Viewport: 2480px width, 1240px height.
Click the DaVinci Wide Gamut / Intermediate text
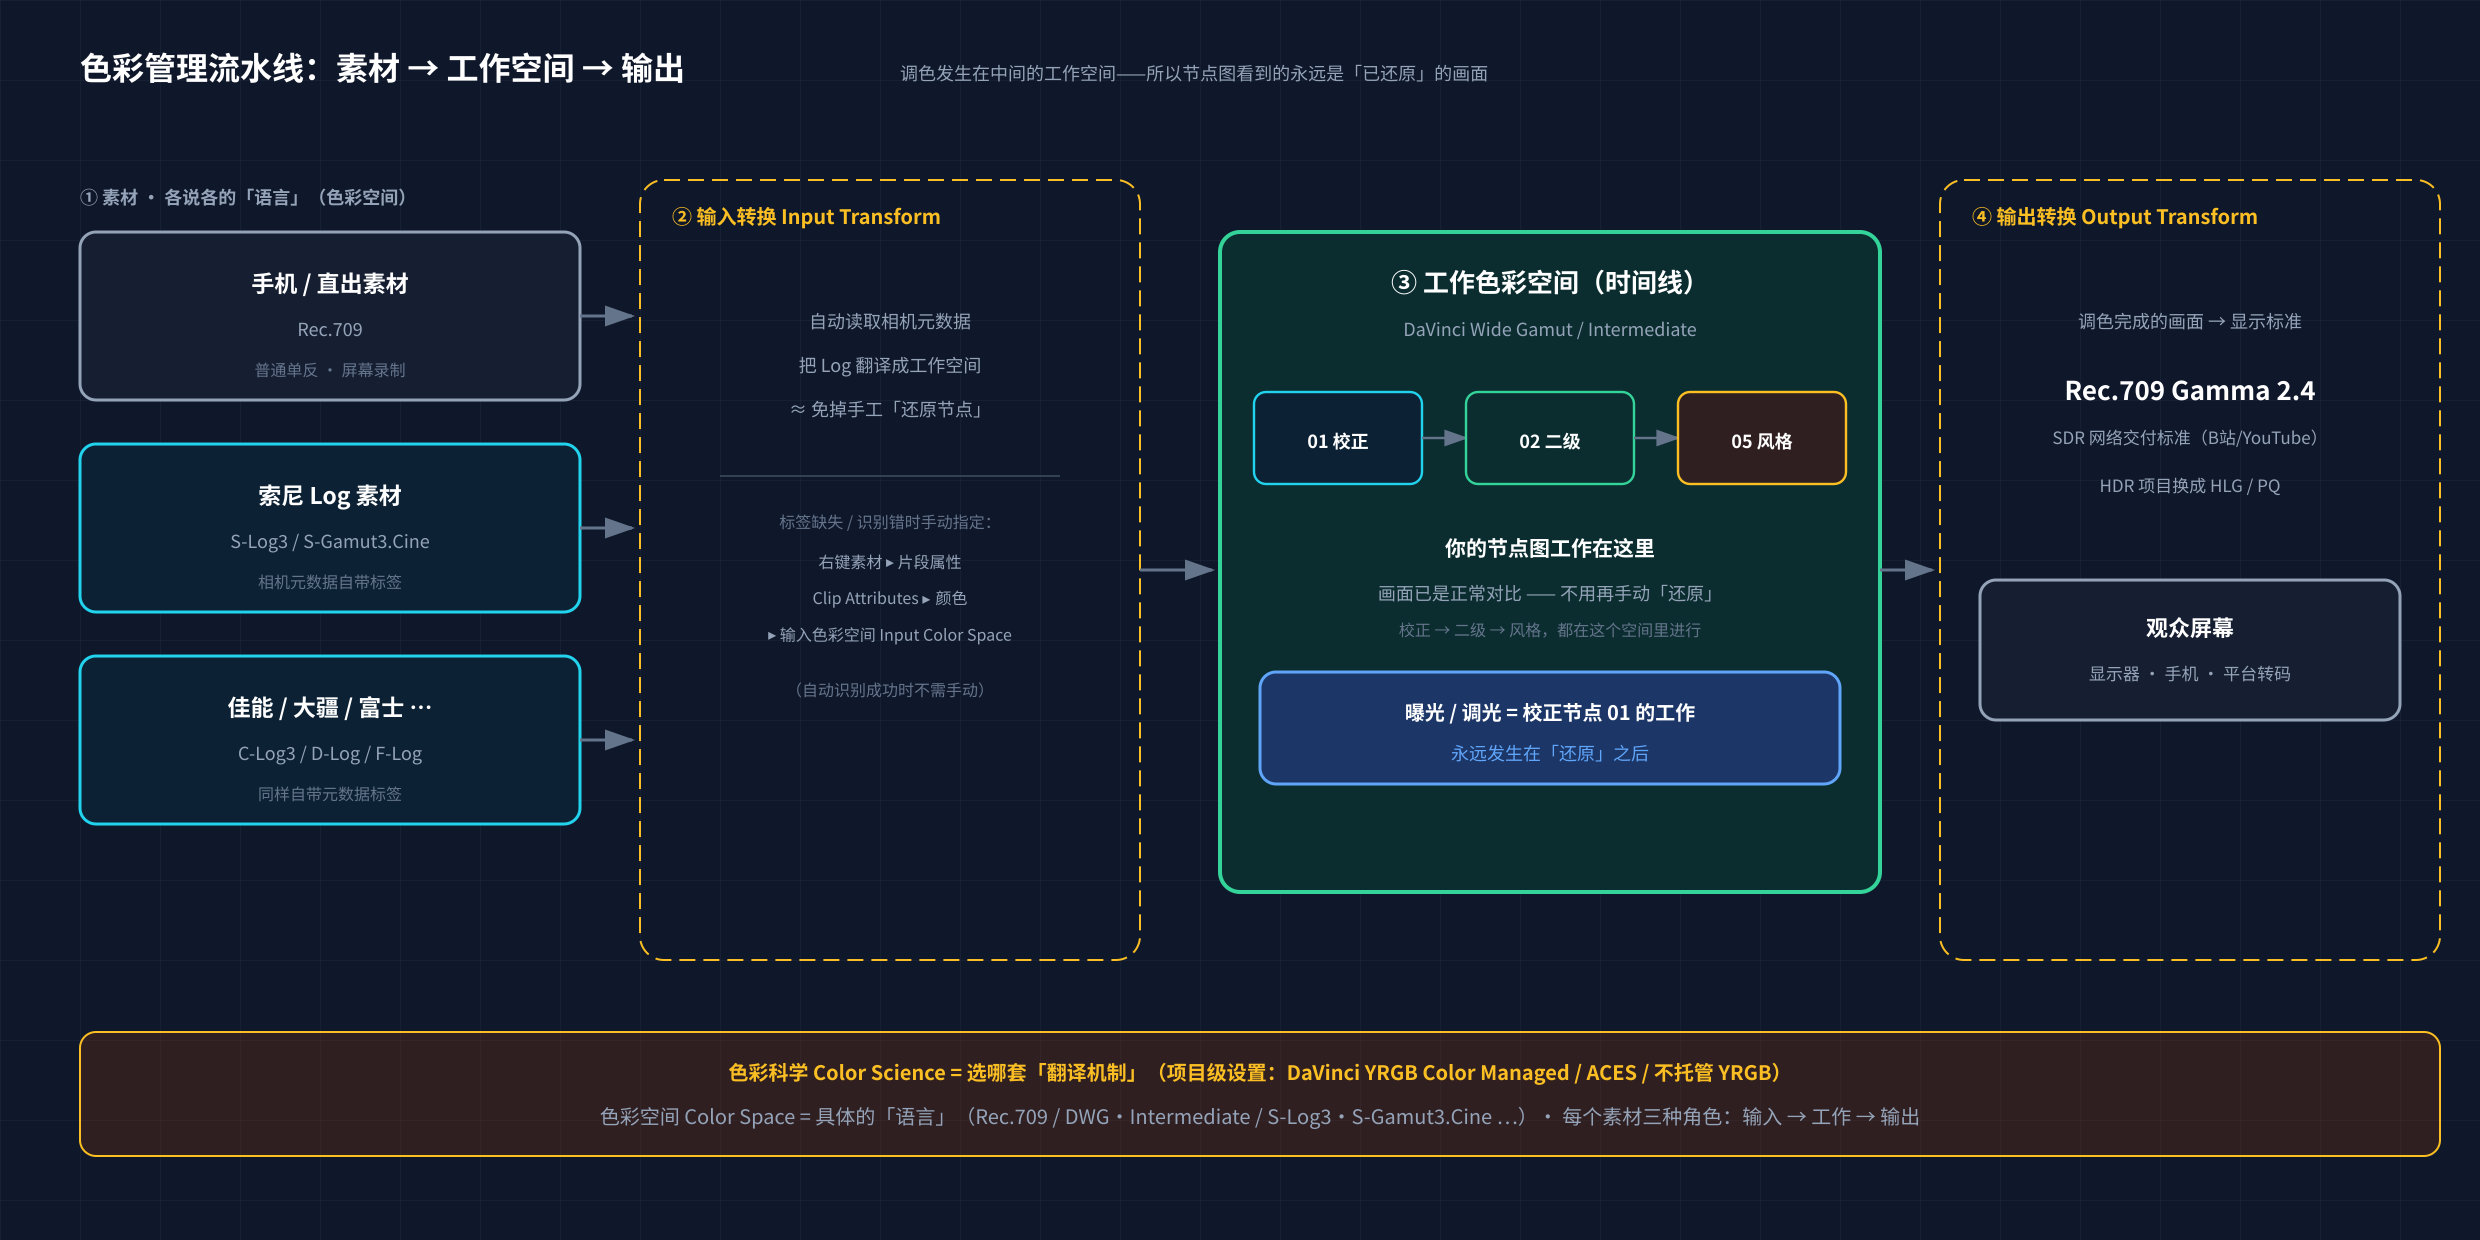pyautogui.click(x=1550, y=330)
